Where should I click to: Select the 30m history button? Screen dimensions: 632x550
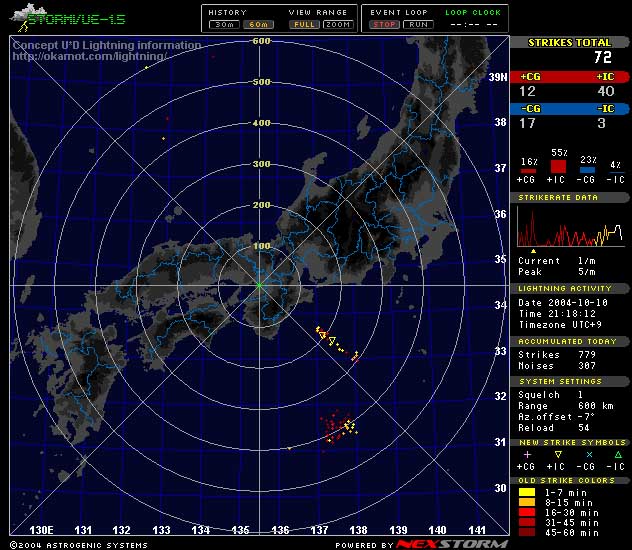[224, 23]
